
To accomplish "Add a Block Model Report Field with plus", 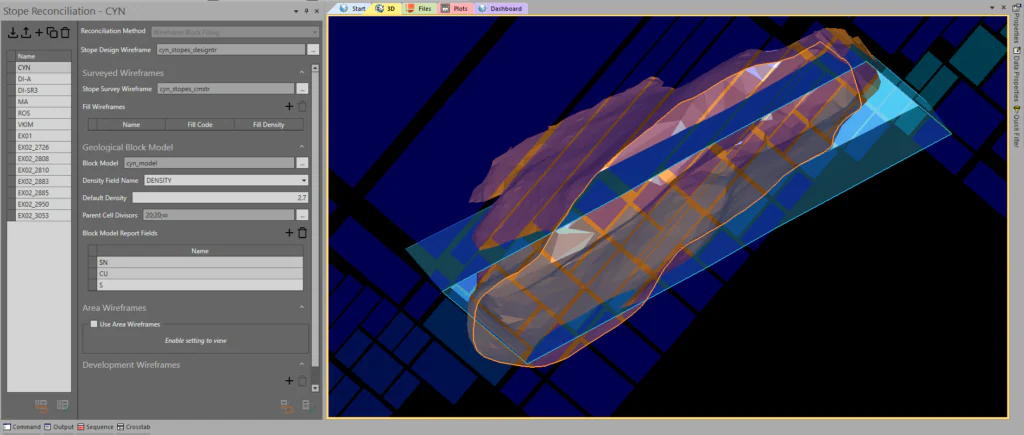I will (289, 233).
